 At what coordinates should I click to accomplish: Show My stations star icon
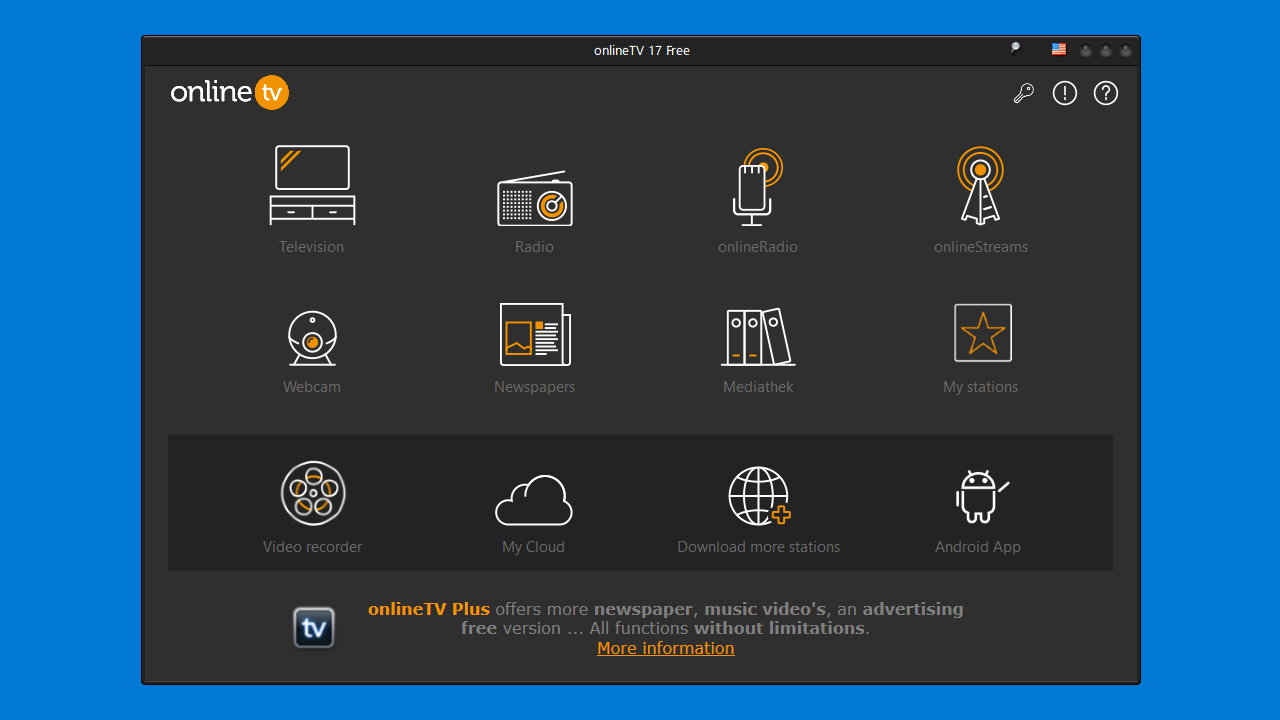[x=983, y=333]
